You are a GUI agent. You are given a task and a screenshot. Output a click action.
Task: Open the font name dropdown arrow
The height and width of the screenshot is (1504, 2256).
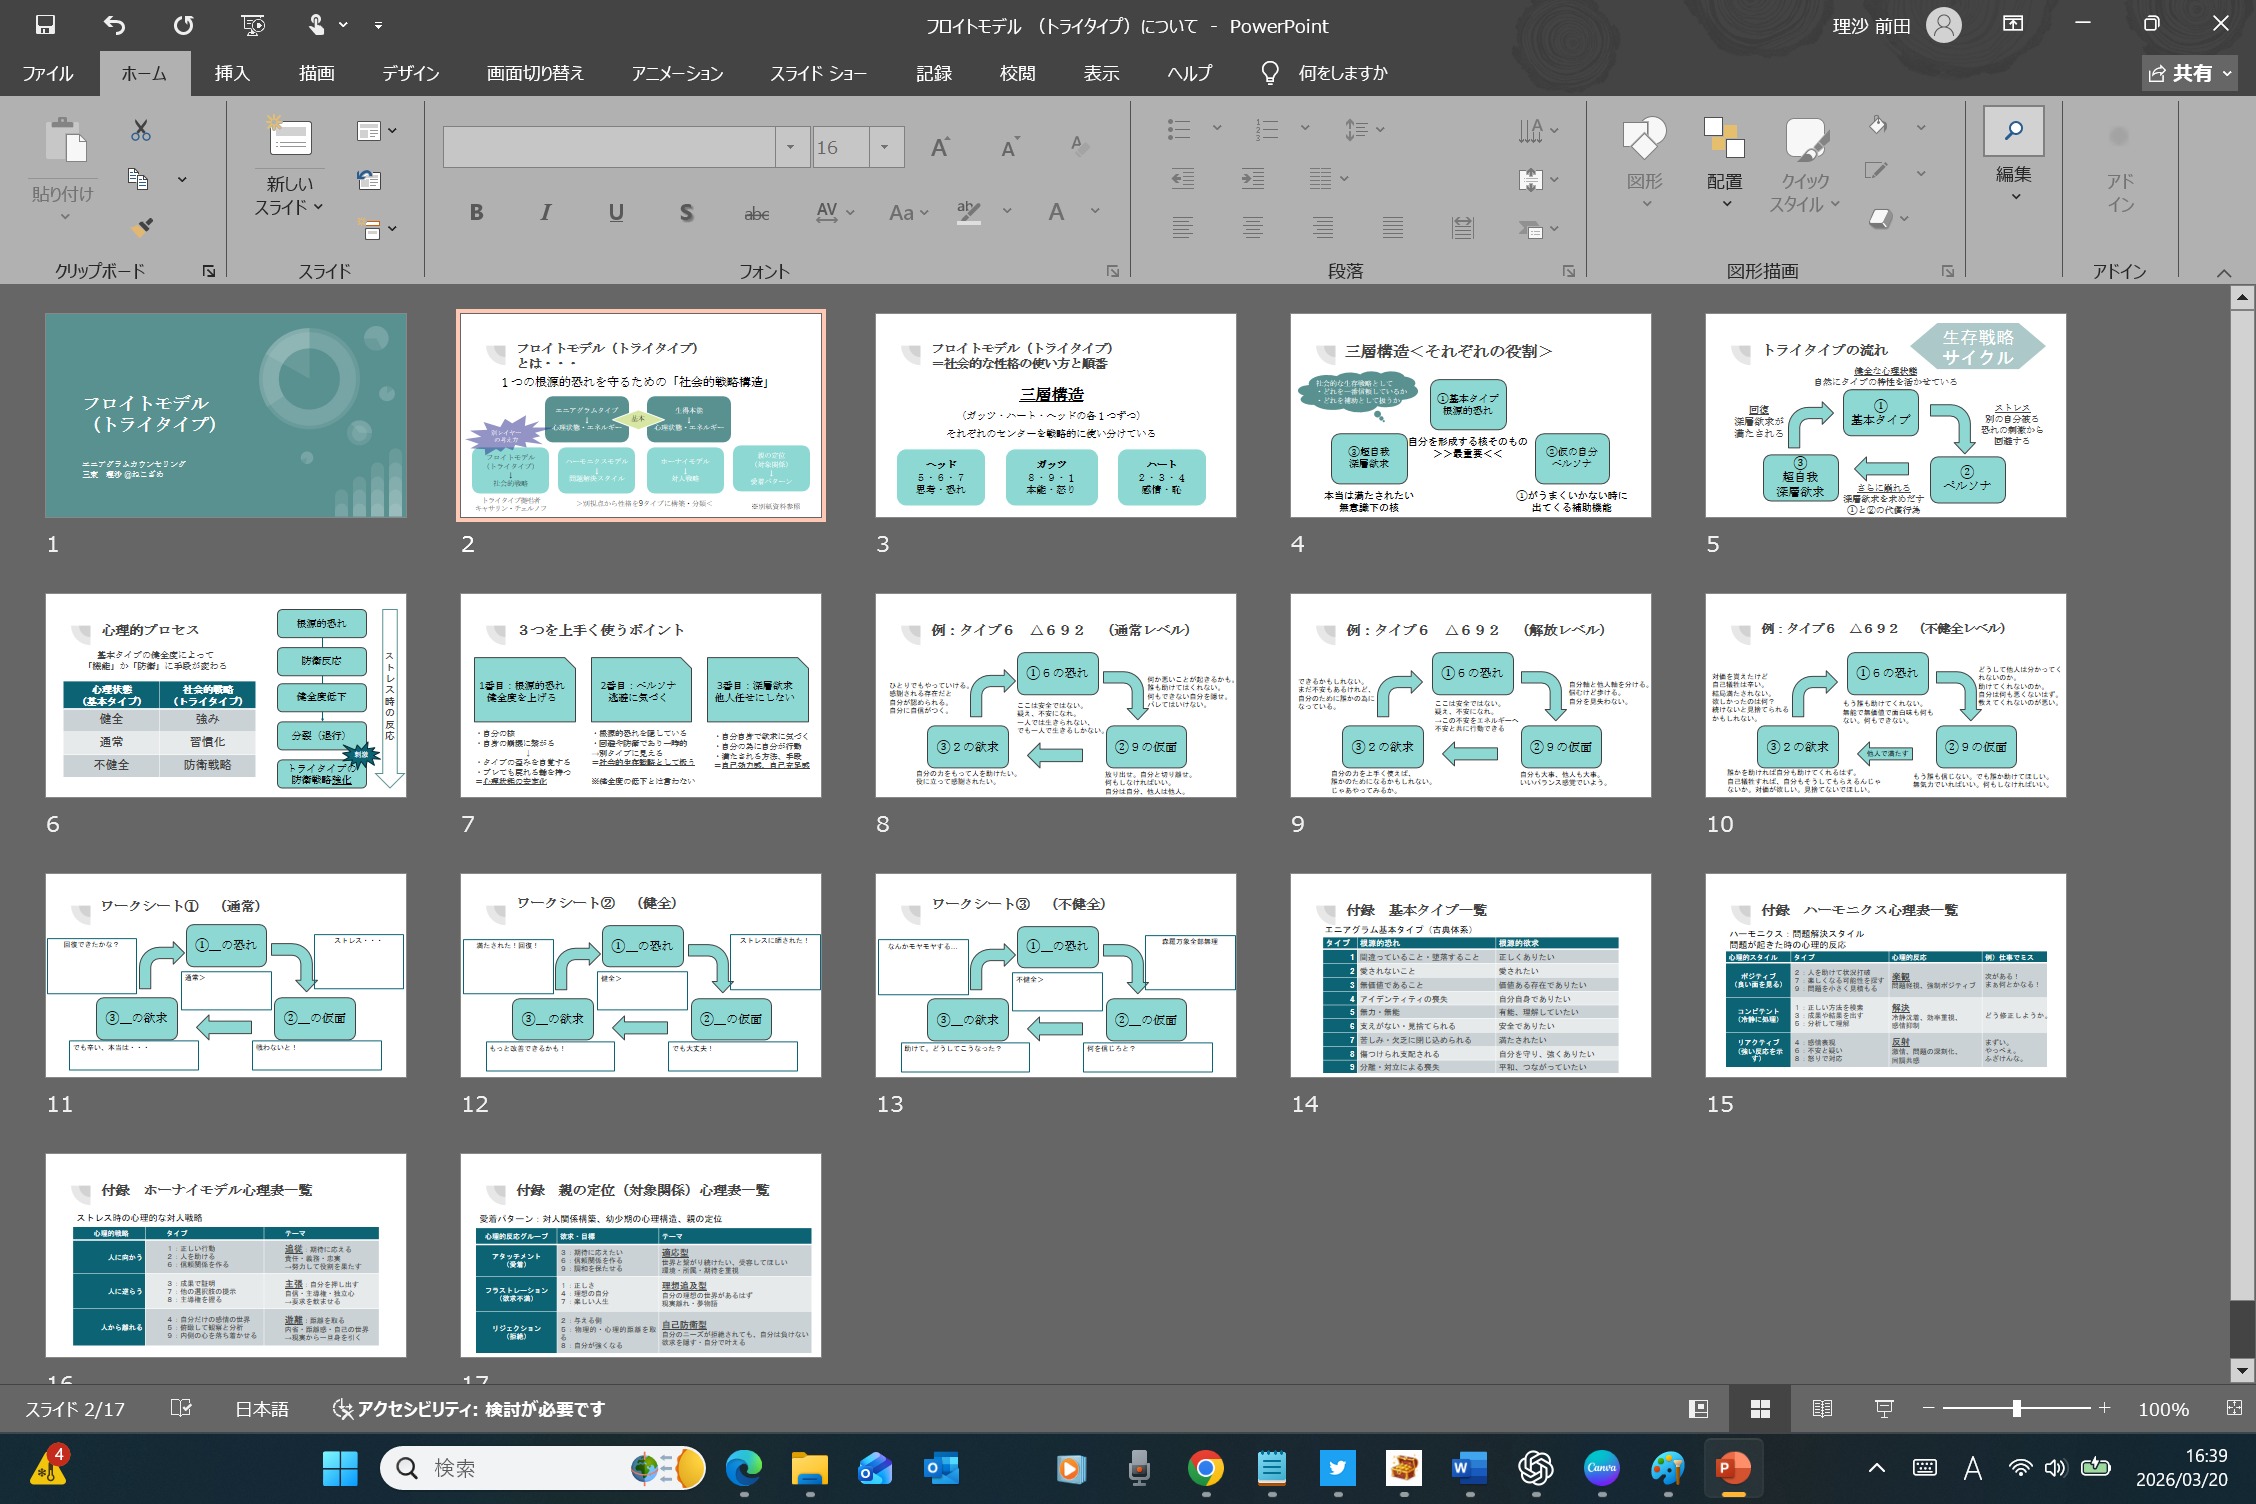pyautogui.click(x=791, y=148)
